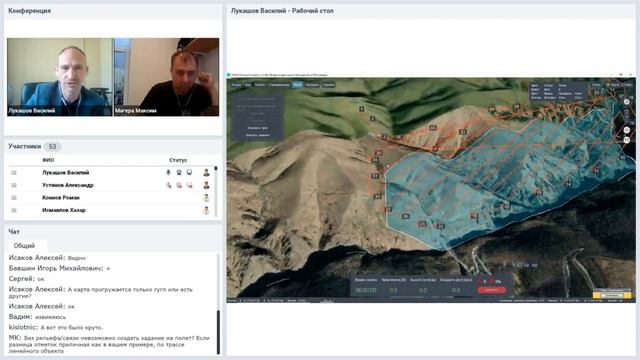Click chat message from Вадим
This screenshot has height=360, width=640.
click(37, 317)
